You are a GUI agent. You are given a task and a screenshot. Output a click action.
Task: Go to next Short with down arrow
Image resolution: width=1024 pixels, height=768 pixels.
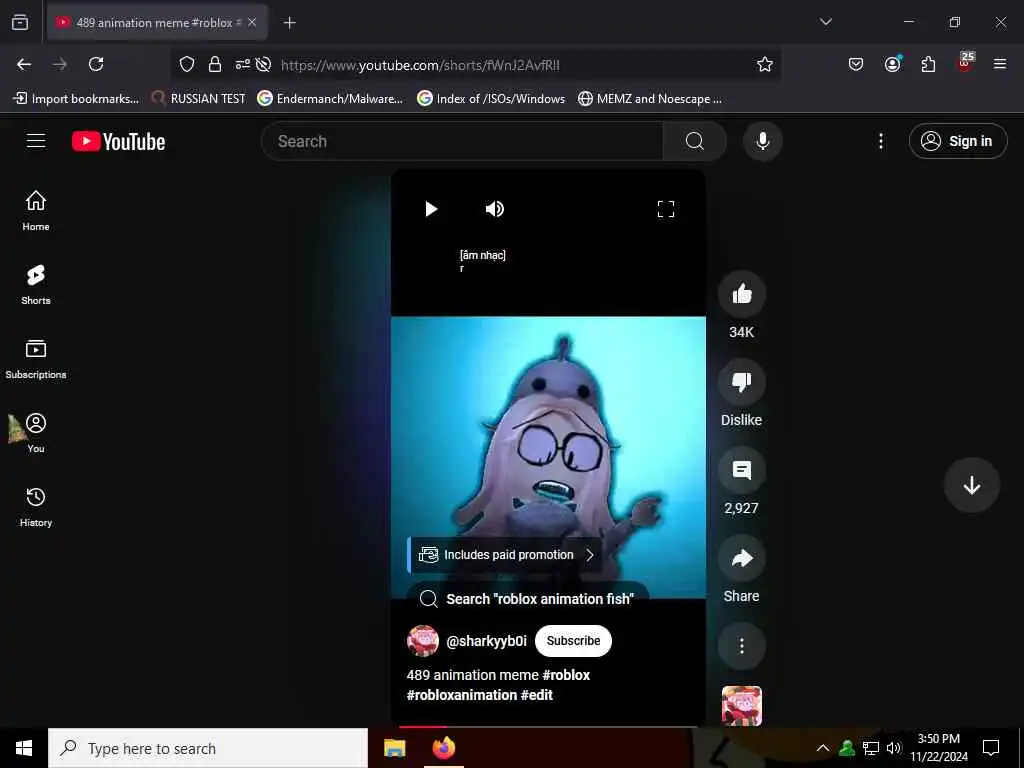(x=971, y=485)
